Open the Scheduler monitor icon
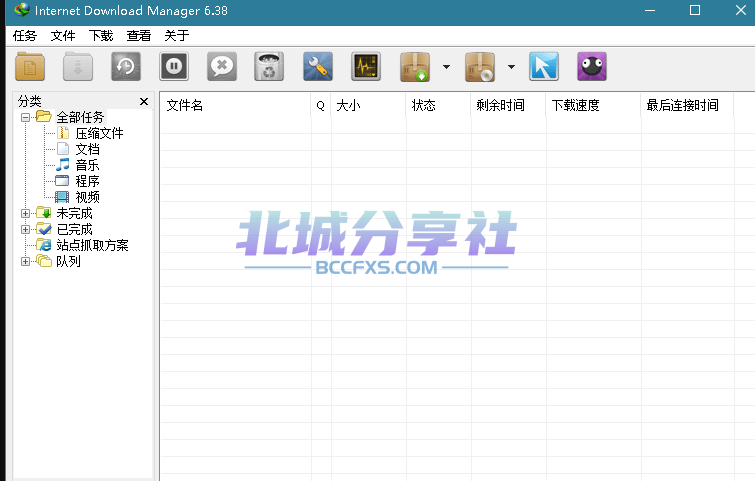The image size is (755, 481). click(365, 67)
